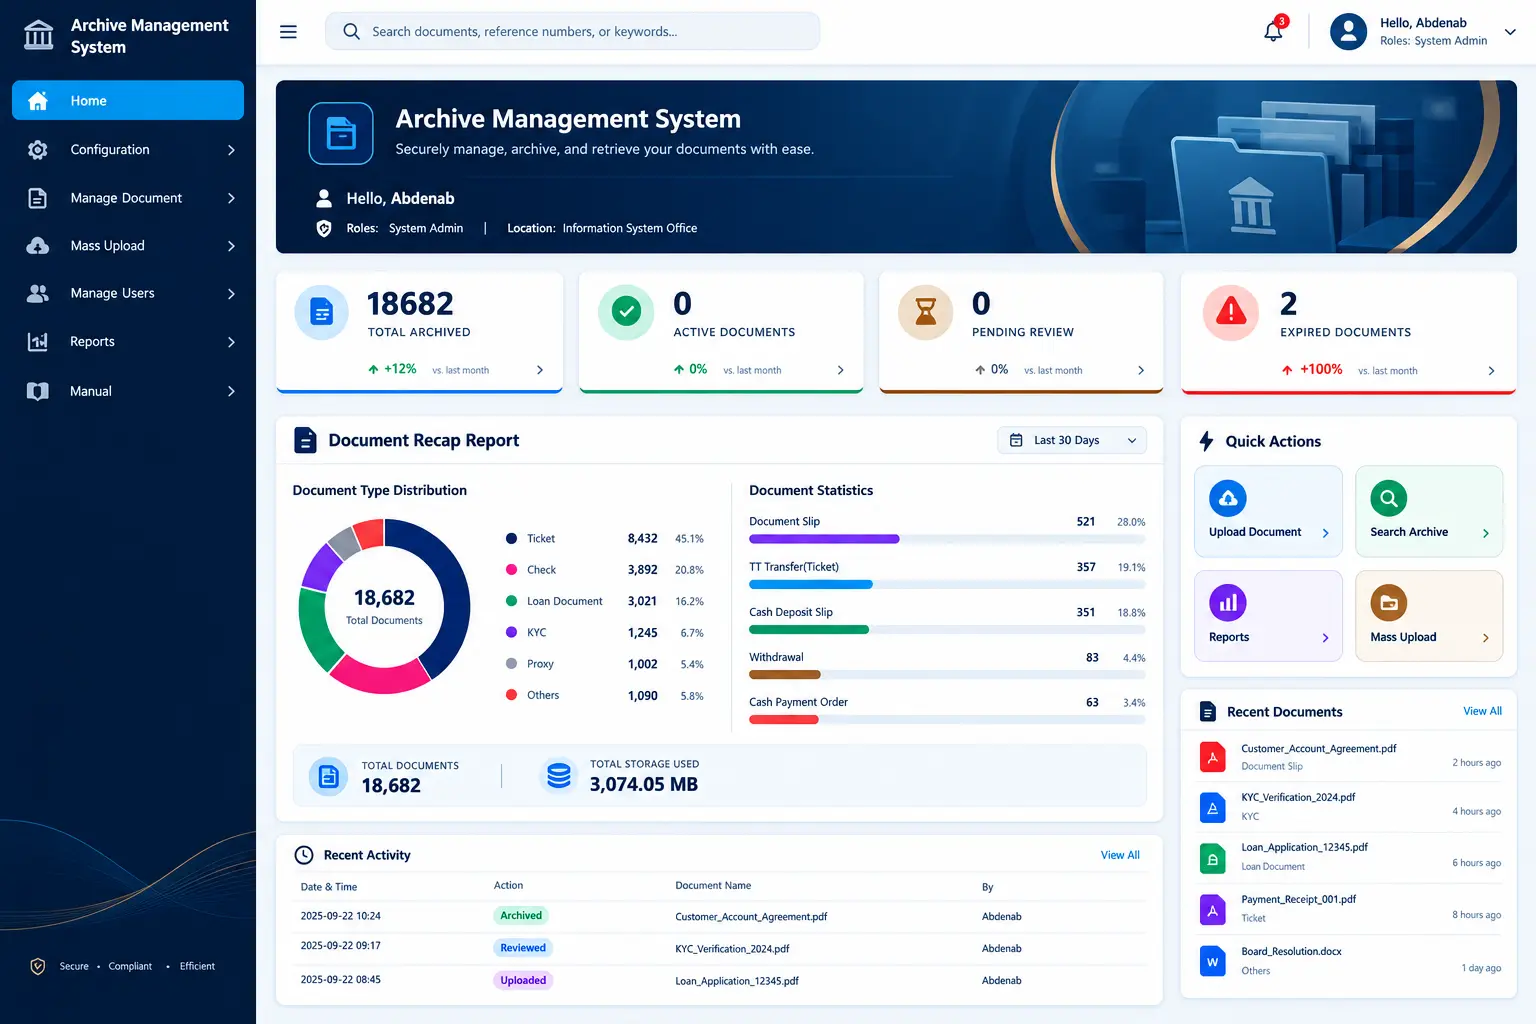The height and width of the screenshot is (1024, 1536).
Task: Click the Customer_Account_Agreement.pdf red file icon
Action: click(1212, 757)
